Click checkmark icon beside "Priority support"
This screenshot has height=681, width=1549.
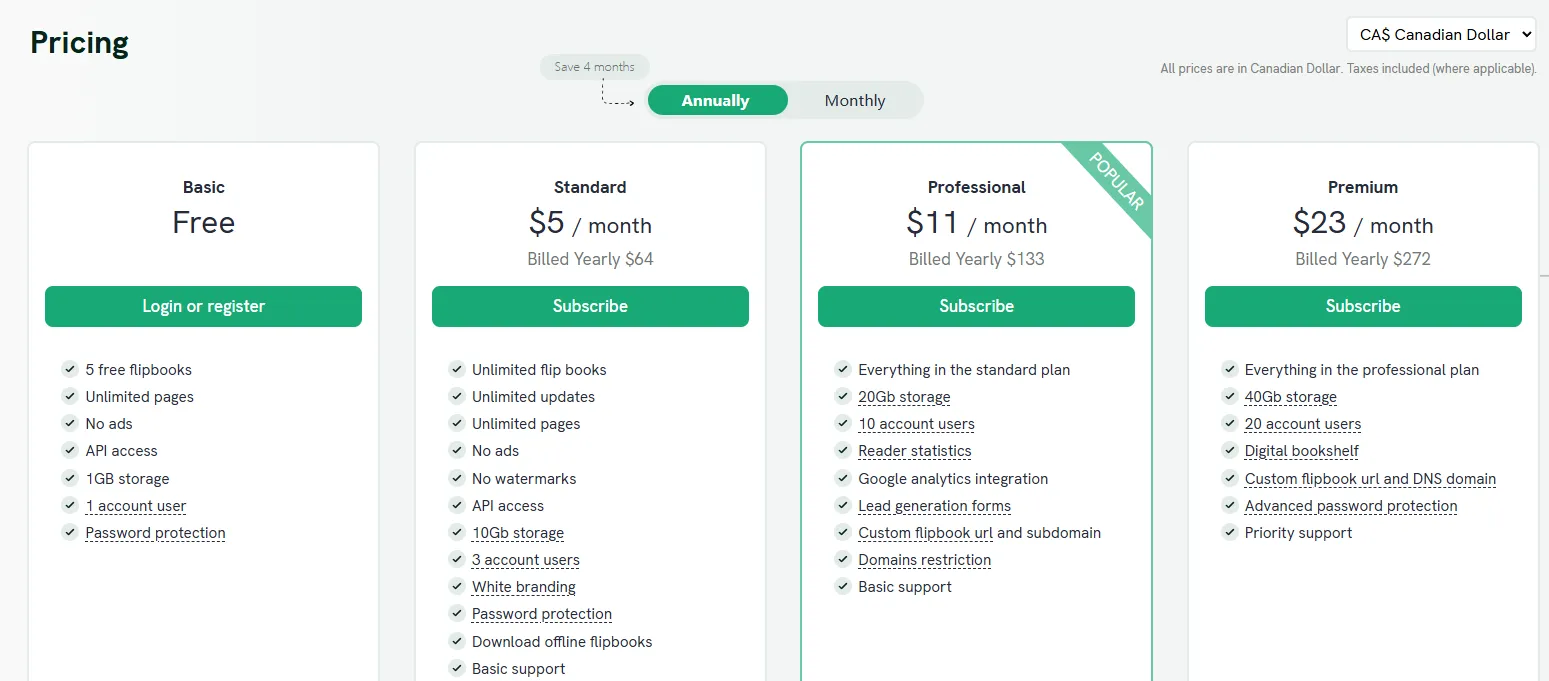(x=1229, y=532)
